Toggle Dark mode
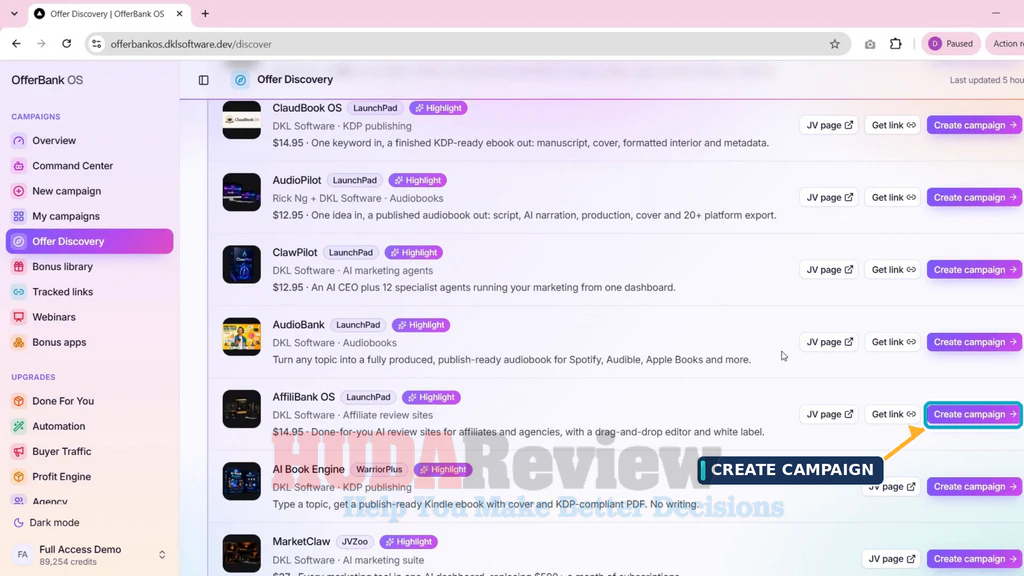The image size is (1024, 576). (46, 522)
